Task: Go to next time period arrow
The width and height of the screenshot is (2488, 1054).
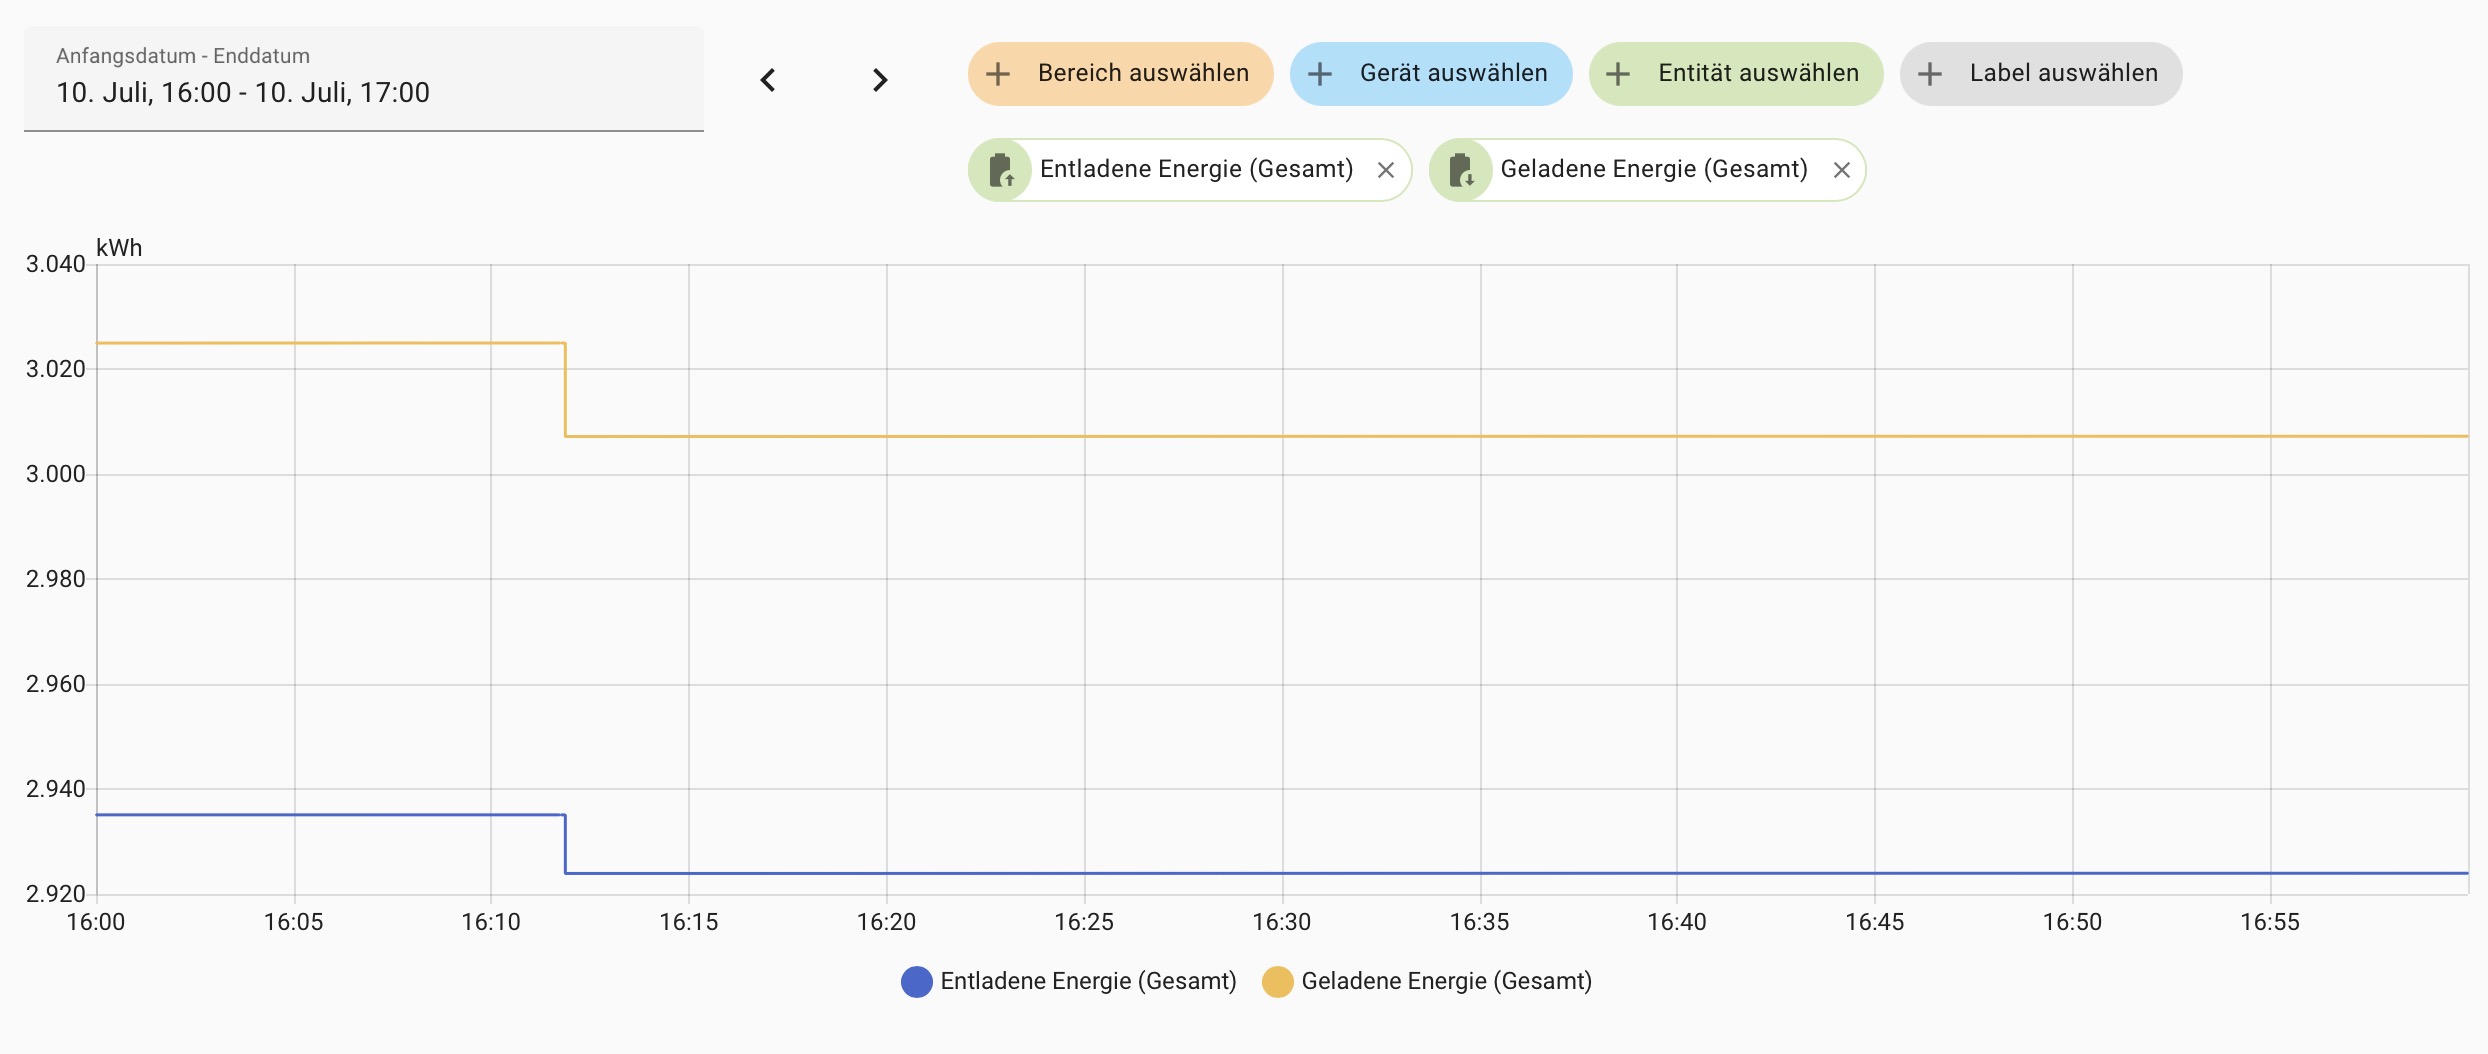Action: tap(879, 80)
